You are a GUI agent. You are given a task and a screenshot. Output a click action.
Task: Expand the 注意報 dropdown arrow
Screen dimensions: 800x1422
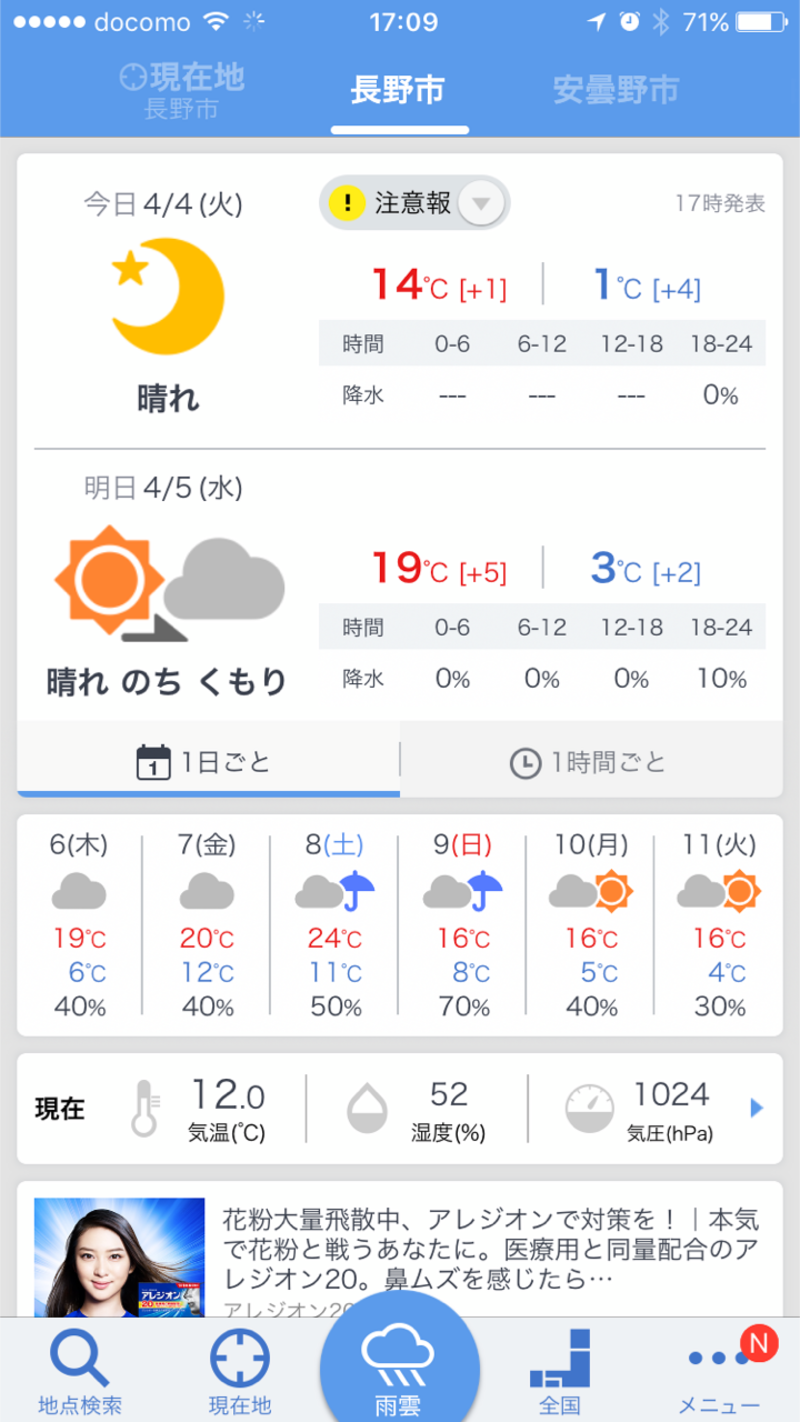481,203
